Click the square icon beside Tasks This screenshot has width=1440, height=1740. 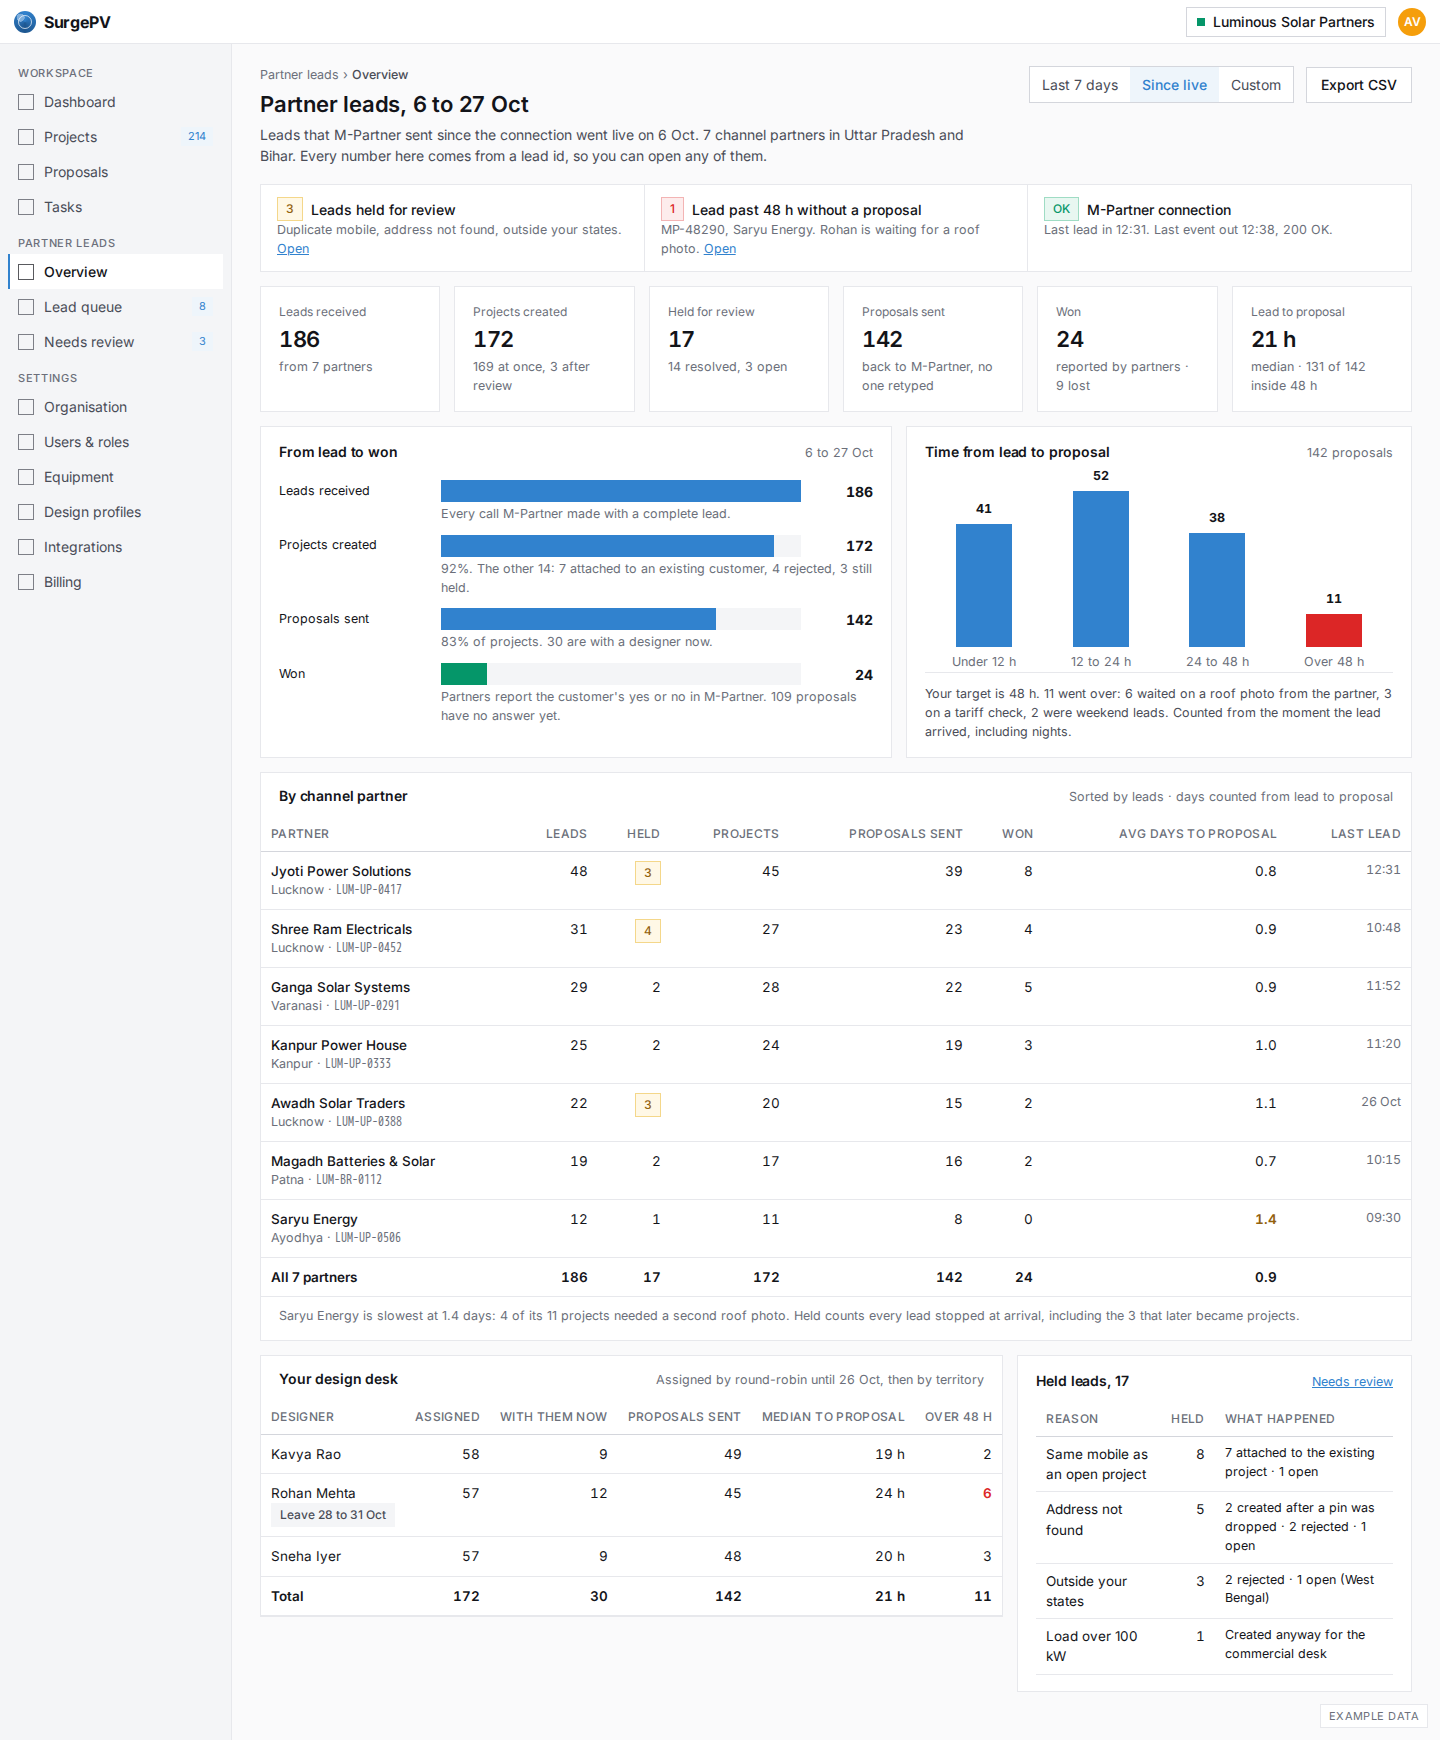[26, 207]
